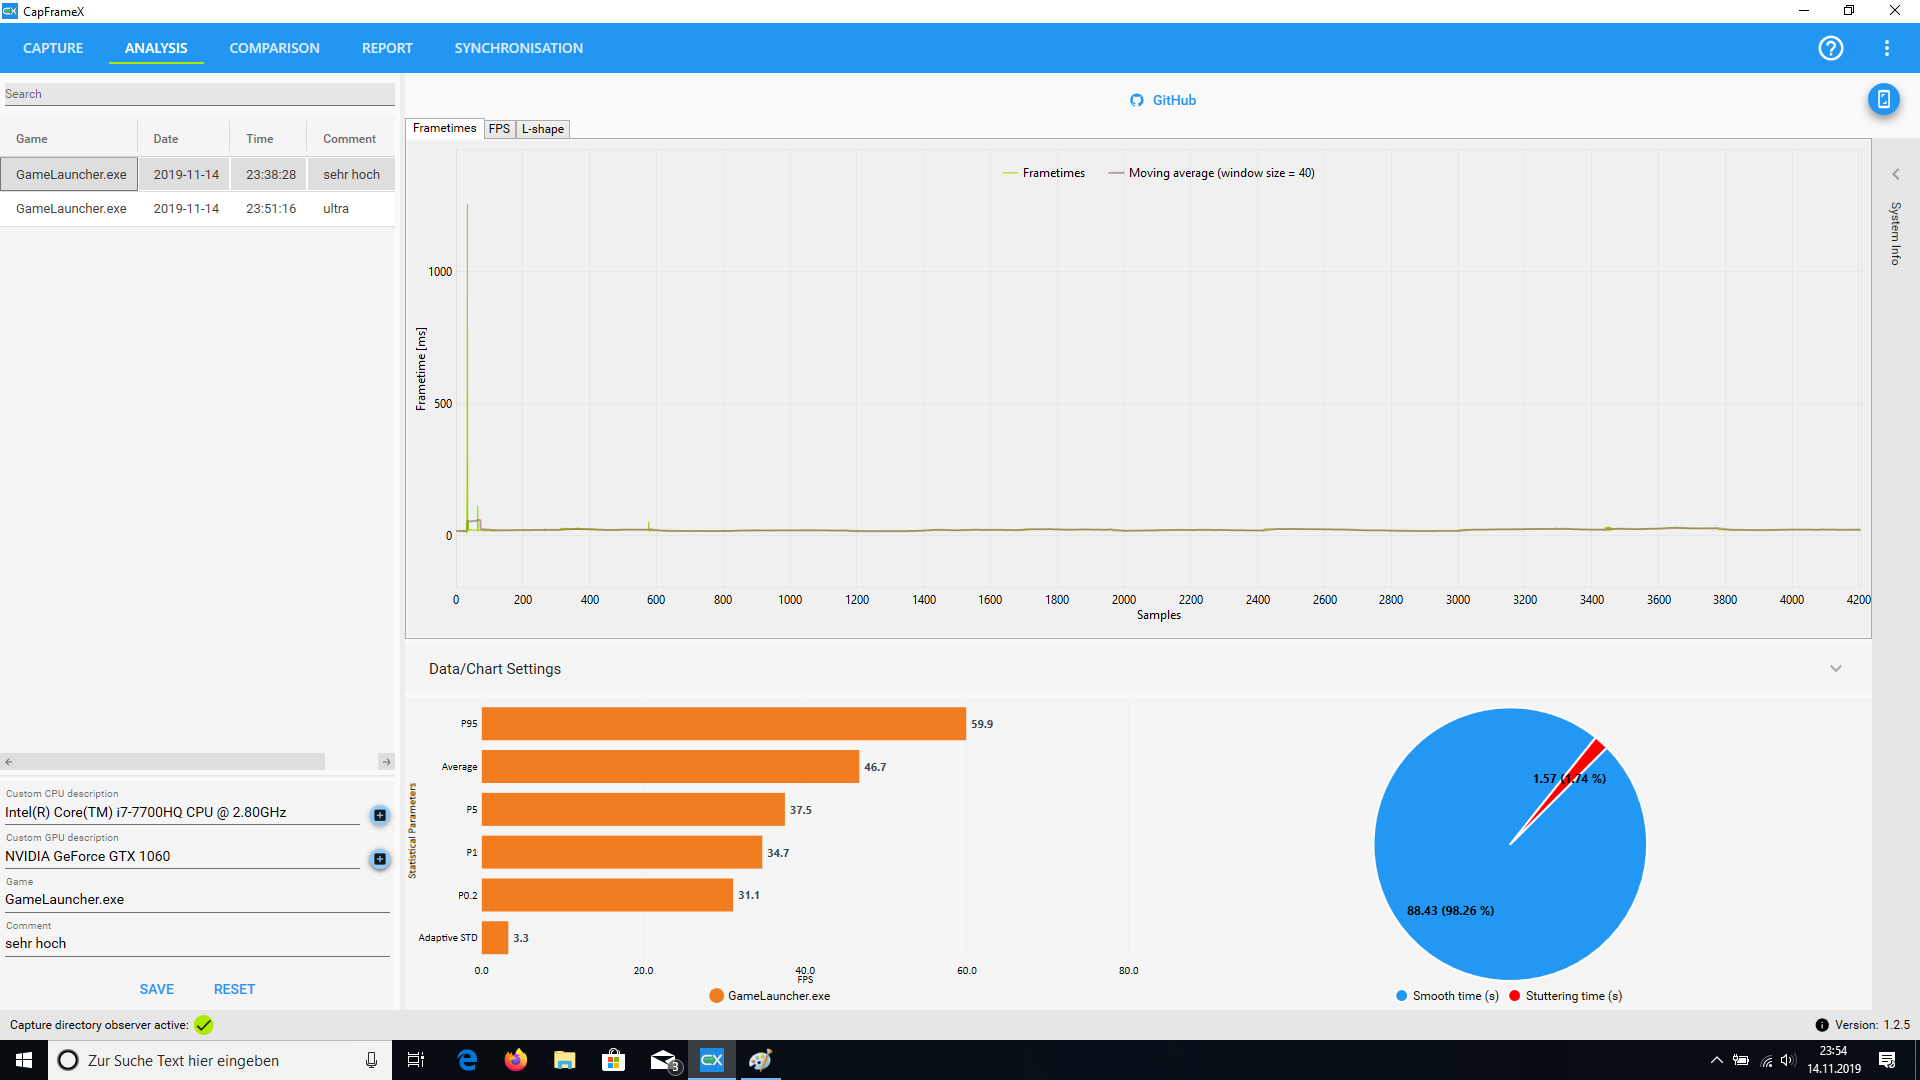Click the plus icon beside CPU description
The width and height of the screenshot is (1920, 1080).
point(380,815)
